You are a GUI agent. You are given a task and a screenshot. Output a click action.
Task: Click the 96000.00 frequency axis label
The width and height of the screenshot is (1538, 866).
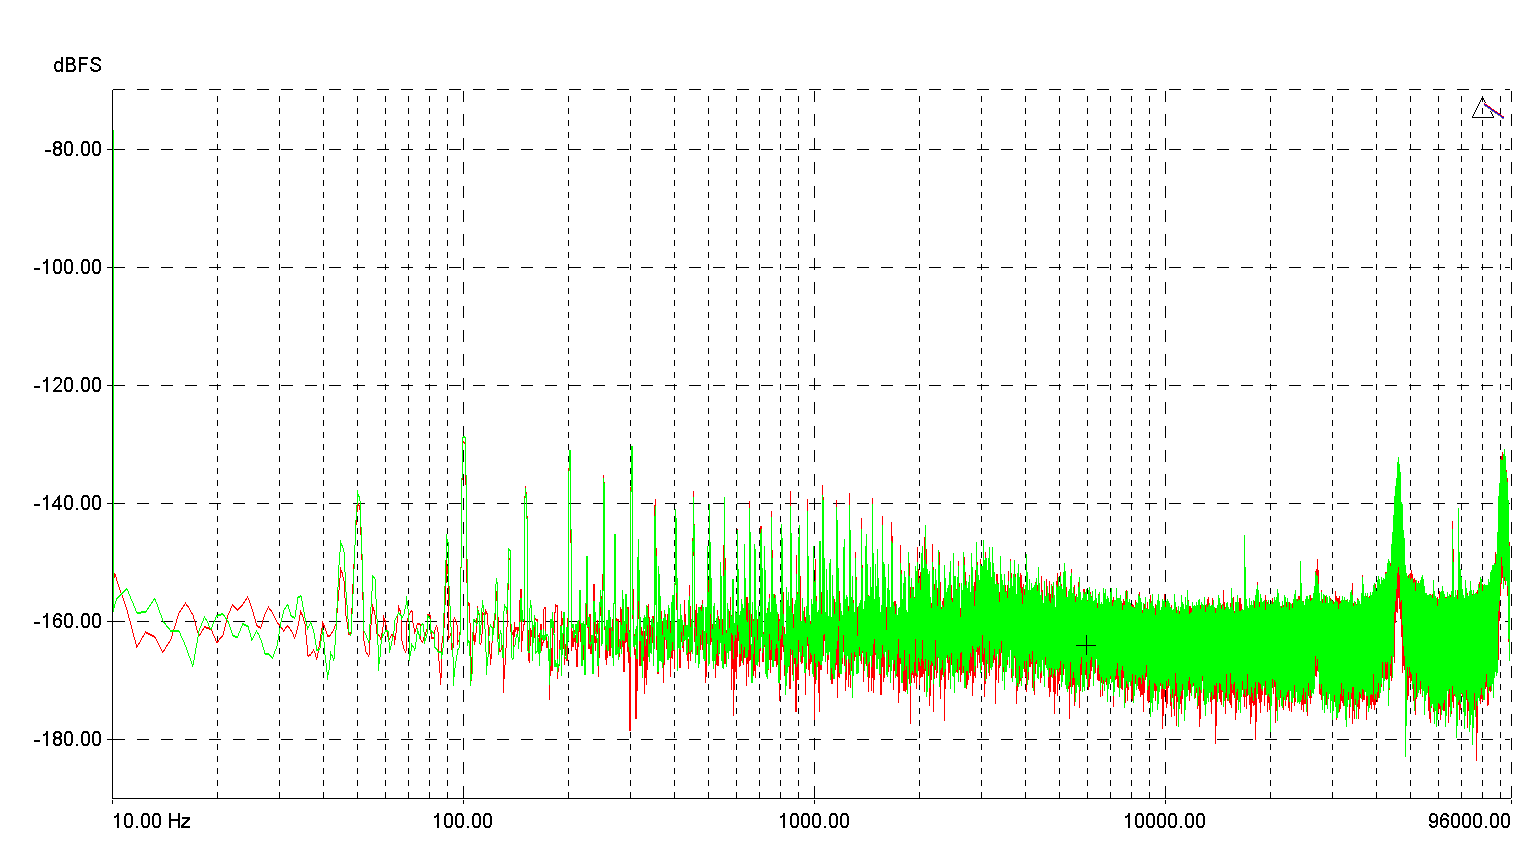point(1469,821)
